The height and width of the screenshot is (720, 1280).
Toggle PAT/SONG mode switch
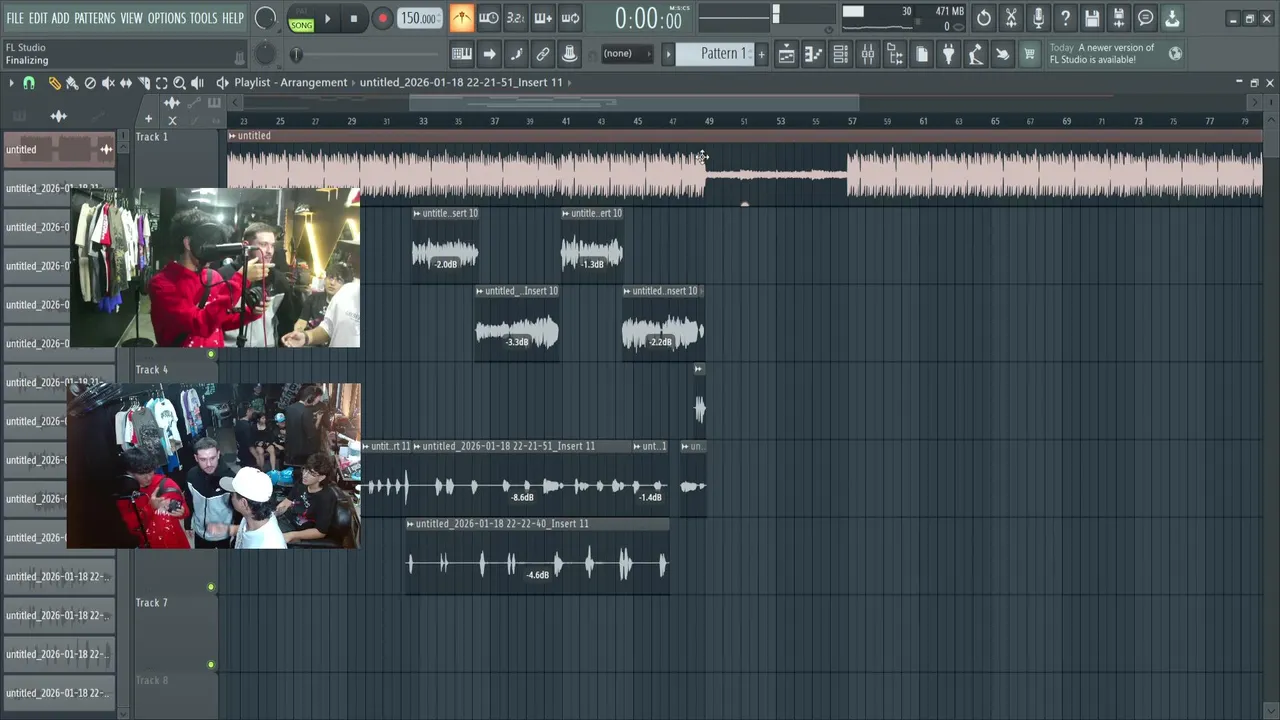click(x=301, y=18)
